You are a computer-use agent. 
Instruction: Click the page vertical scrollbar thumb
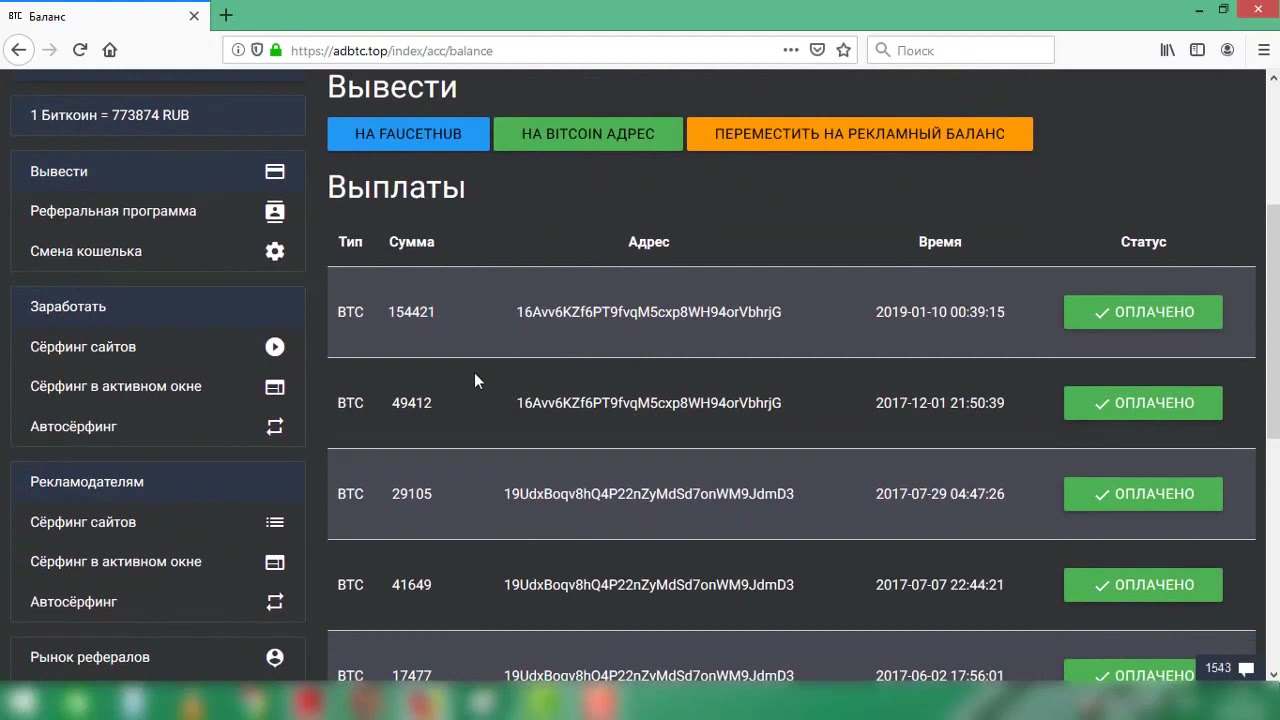1273,320
